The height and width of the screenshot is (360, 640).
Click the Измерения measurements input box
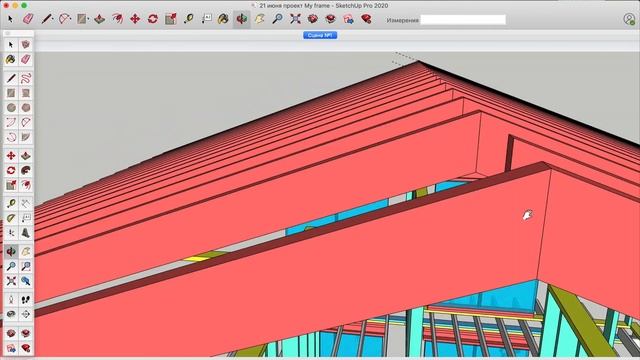[463, 20]
